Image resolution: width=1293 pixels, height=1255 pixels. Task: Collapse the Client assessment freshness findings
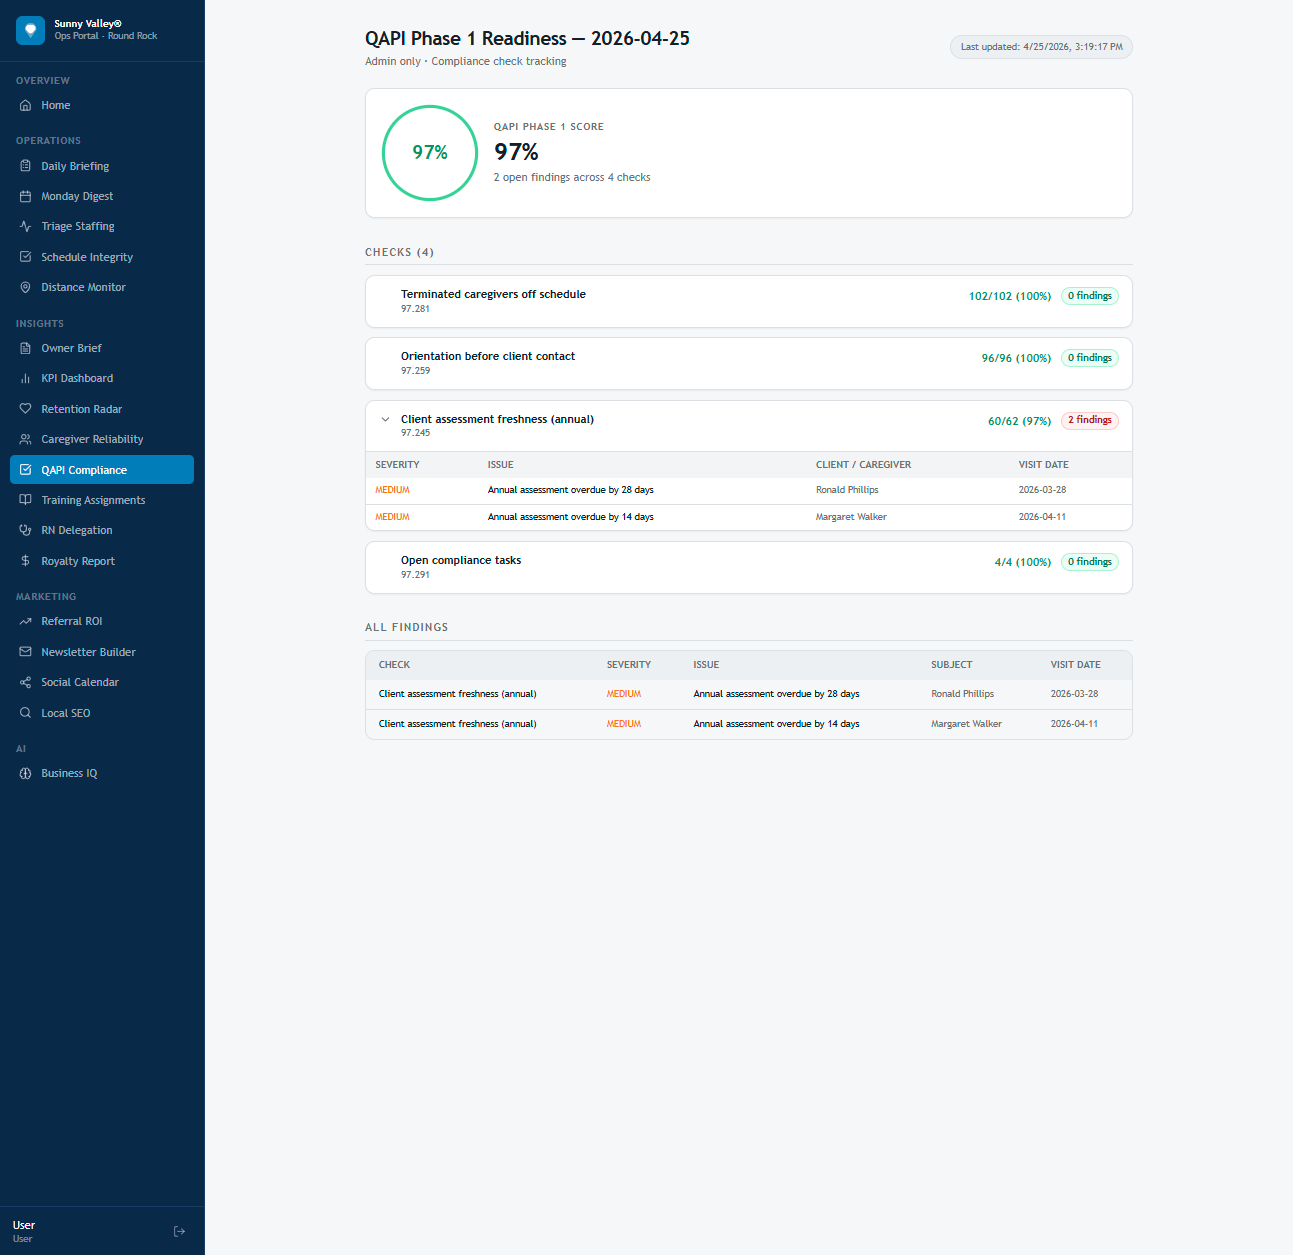click(386, 419)
